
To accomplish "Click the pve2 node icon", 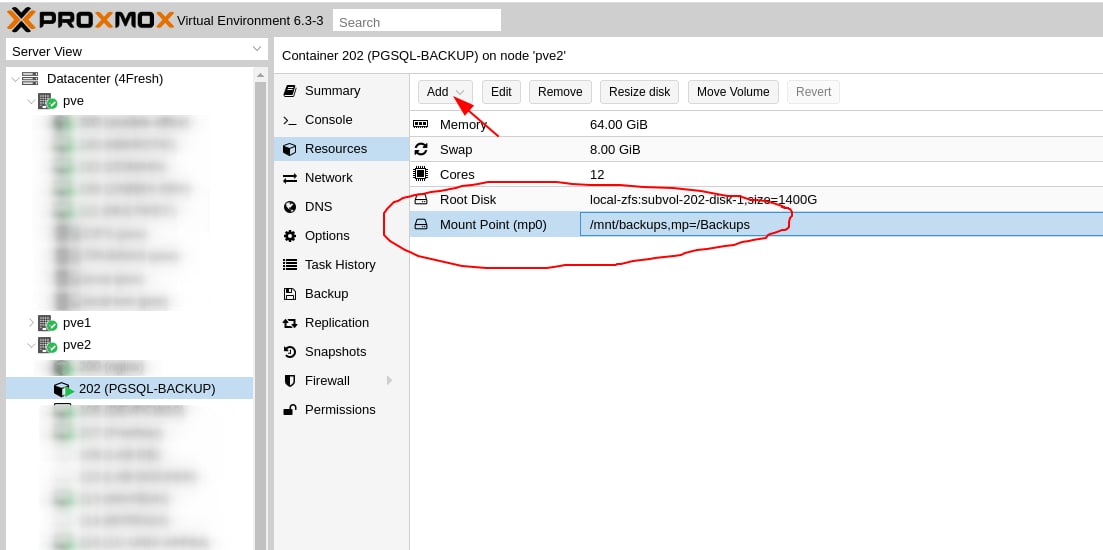I will coord(47,345).
